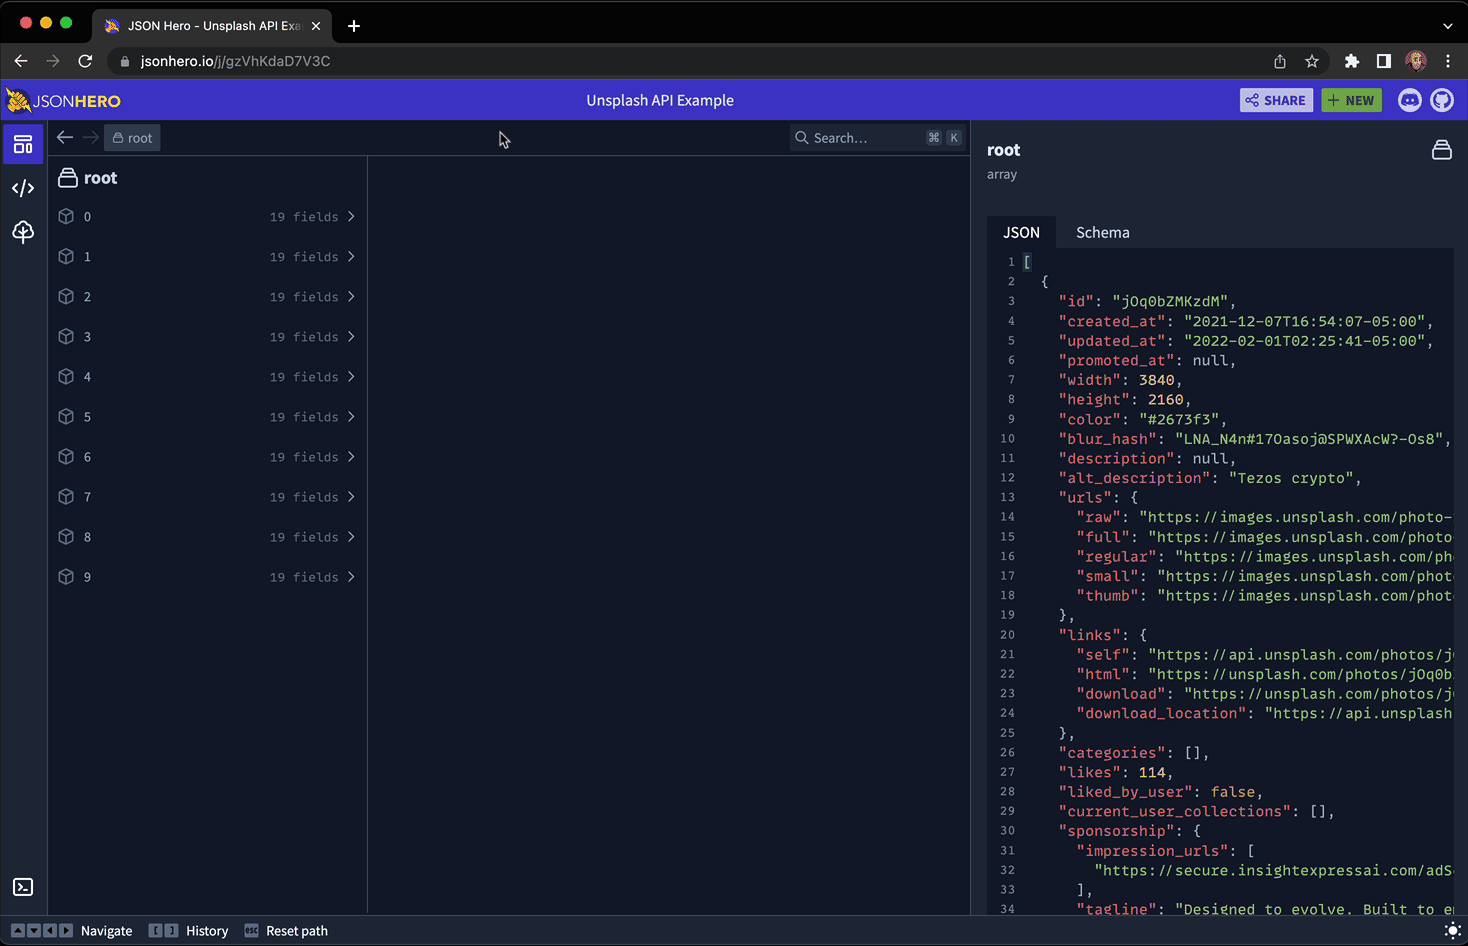This screenshot has width=1468, height=946.
Task: Switch to the JSON editor sidebar icon
Action: pyautogui.click(x=22, y=187)
